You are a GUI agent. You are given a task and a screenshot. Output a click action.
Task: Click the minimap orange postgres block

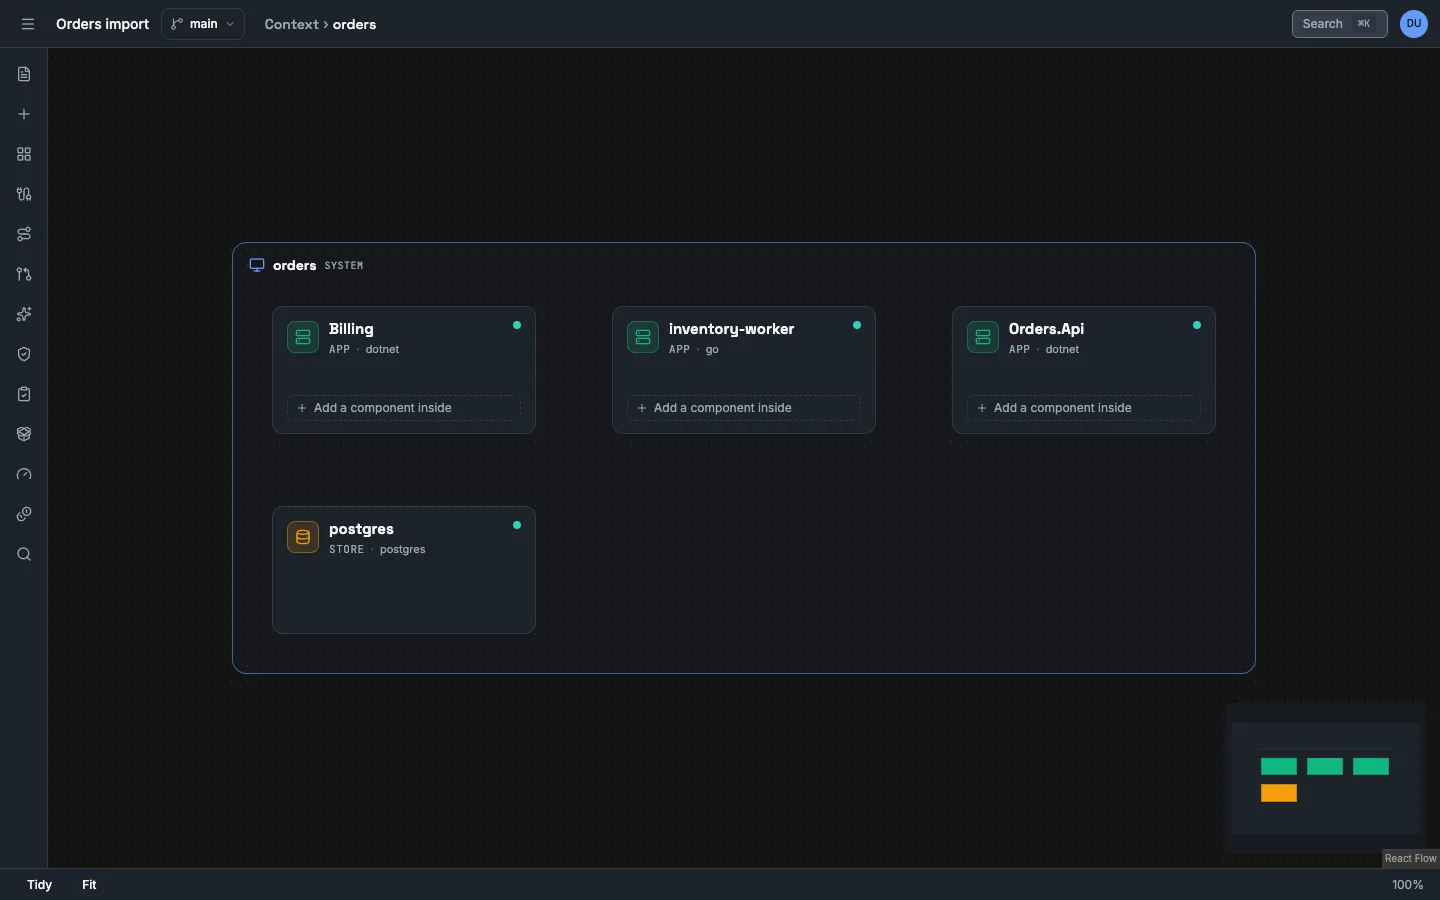coord(1279,793)
